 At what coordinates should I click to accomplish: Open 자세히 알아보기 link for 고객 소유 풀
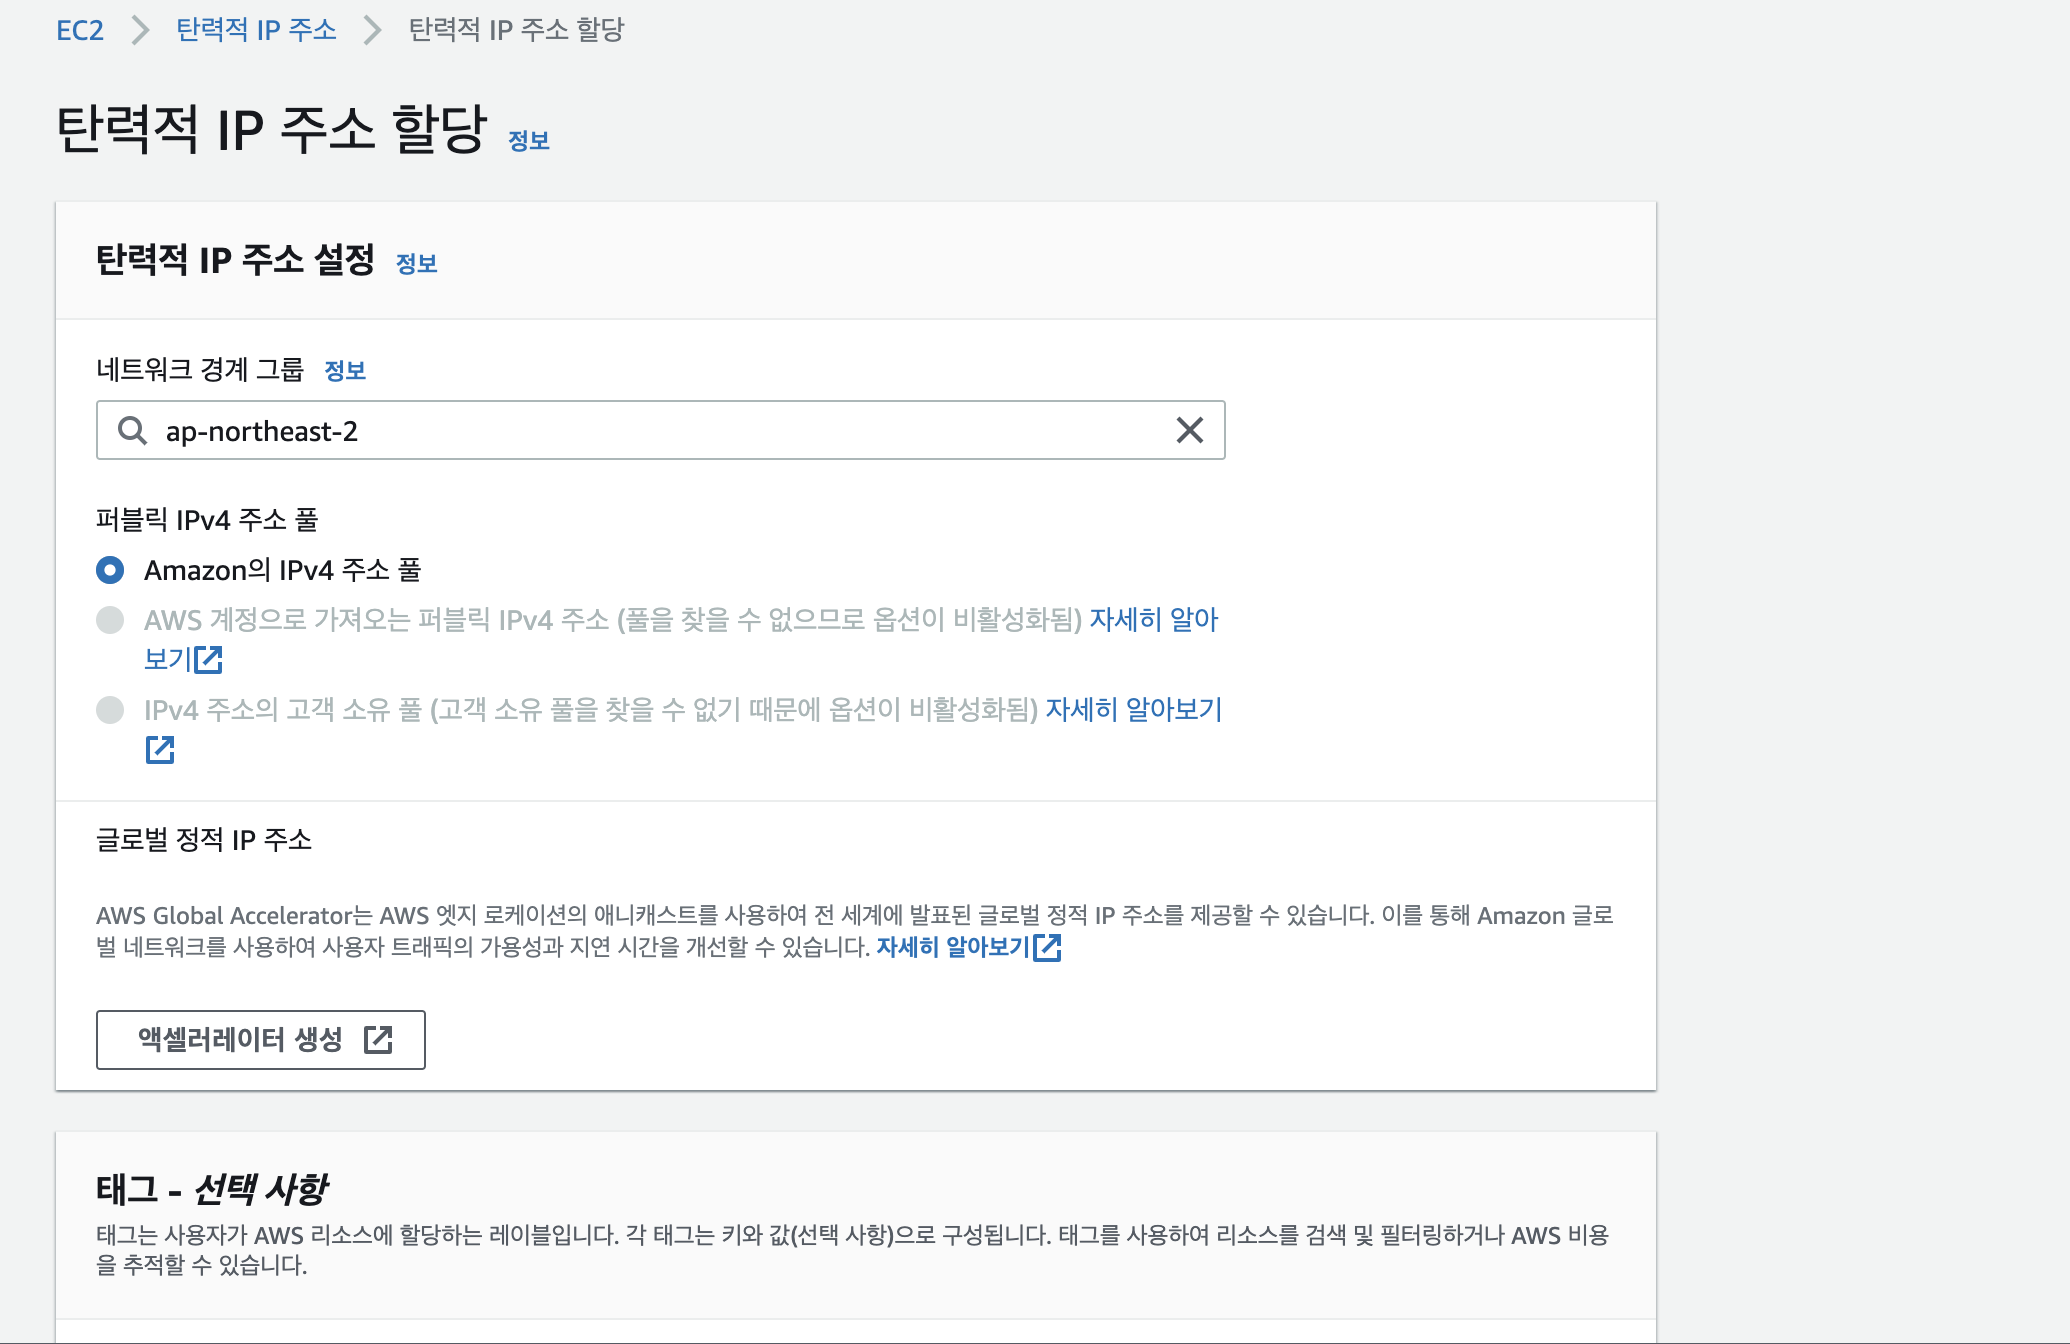(x=1134, y=710)
